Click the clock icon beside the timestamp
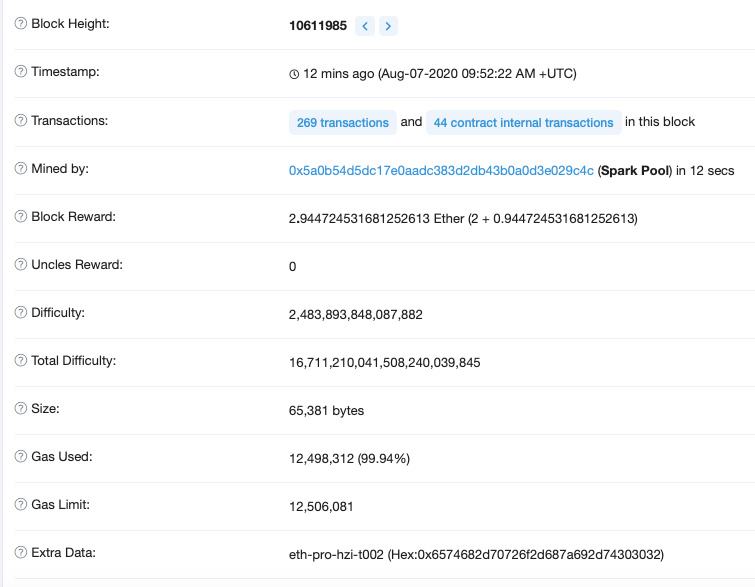This screenshot has height=587, width=755. tap(294, 74)
